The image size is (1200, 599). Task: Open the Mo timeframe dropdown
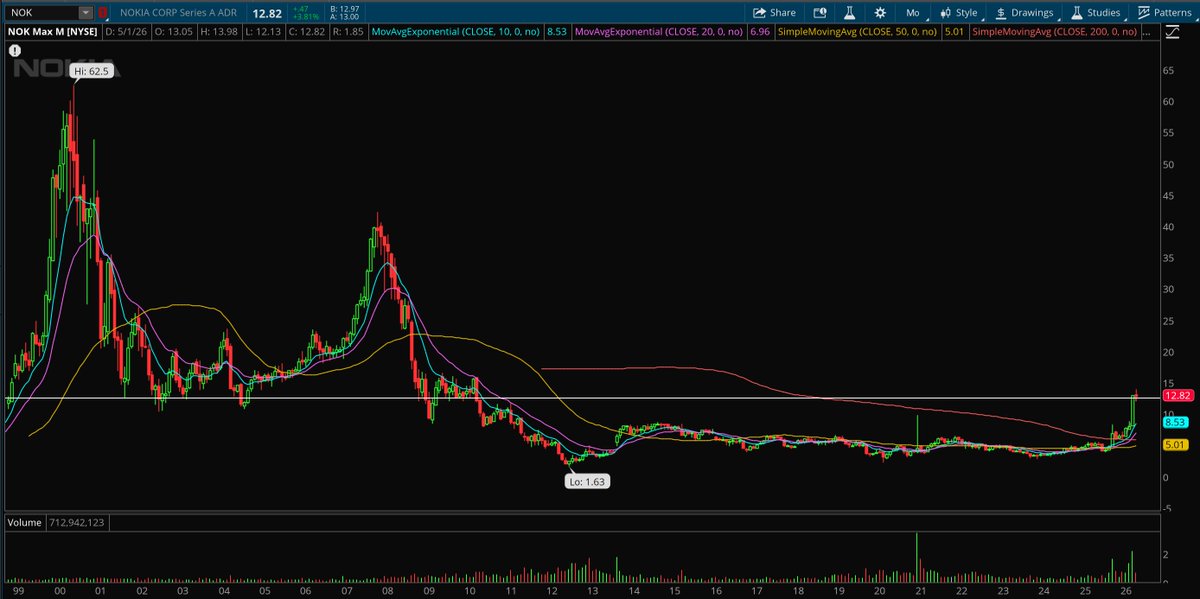tap(912, 13)
